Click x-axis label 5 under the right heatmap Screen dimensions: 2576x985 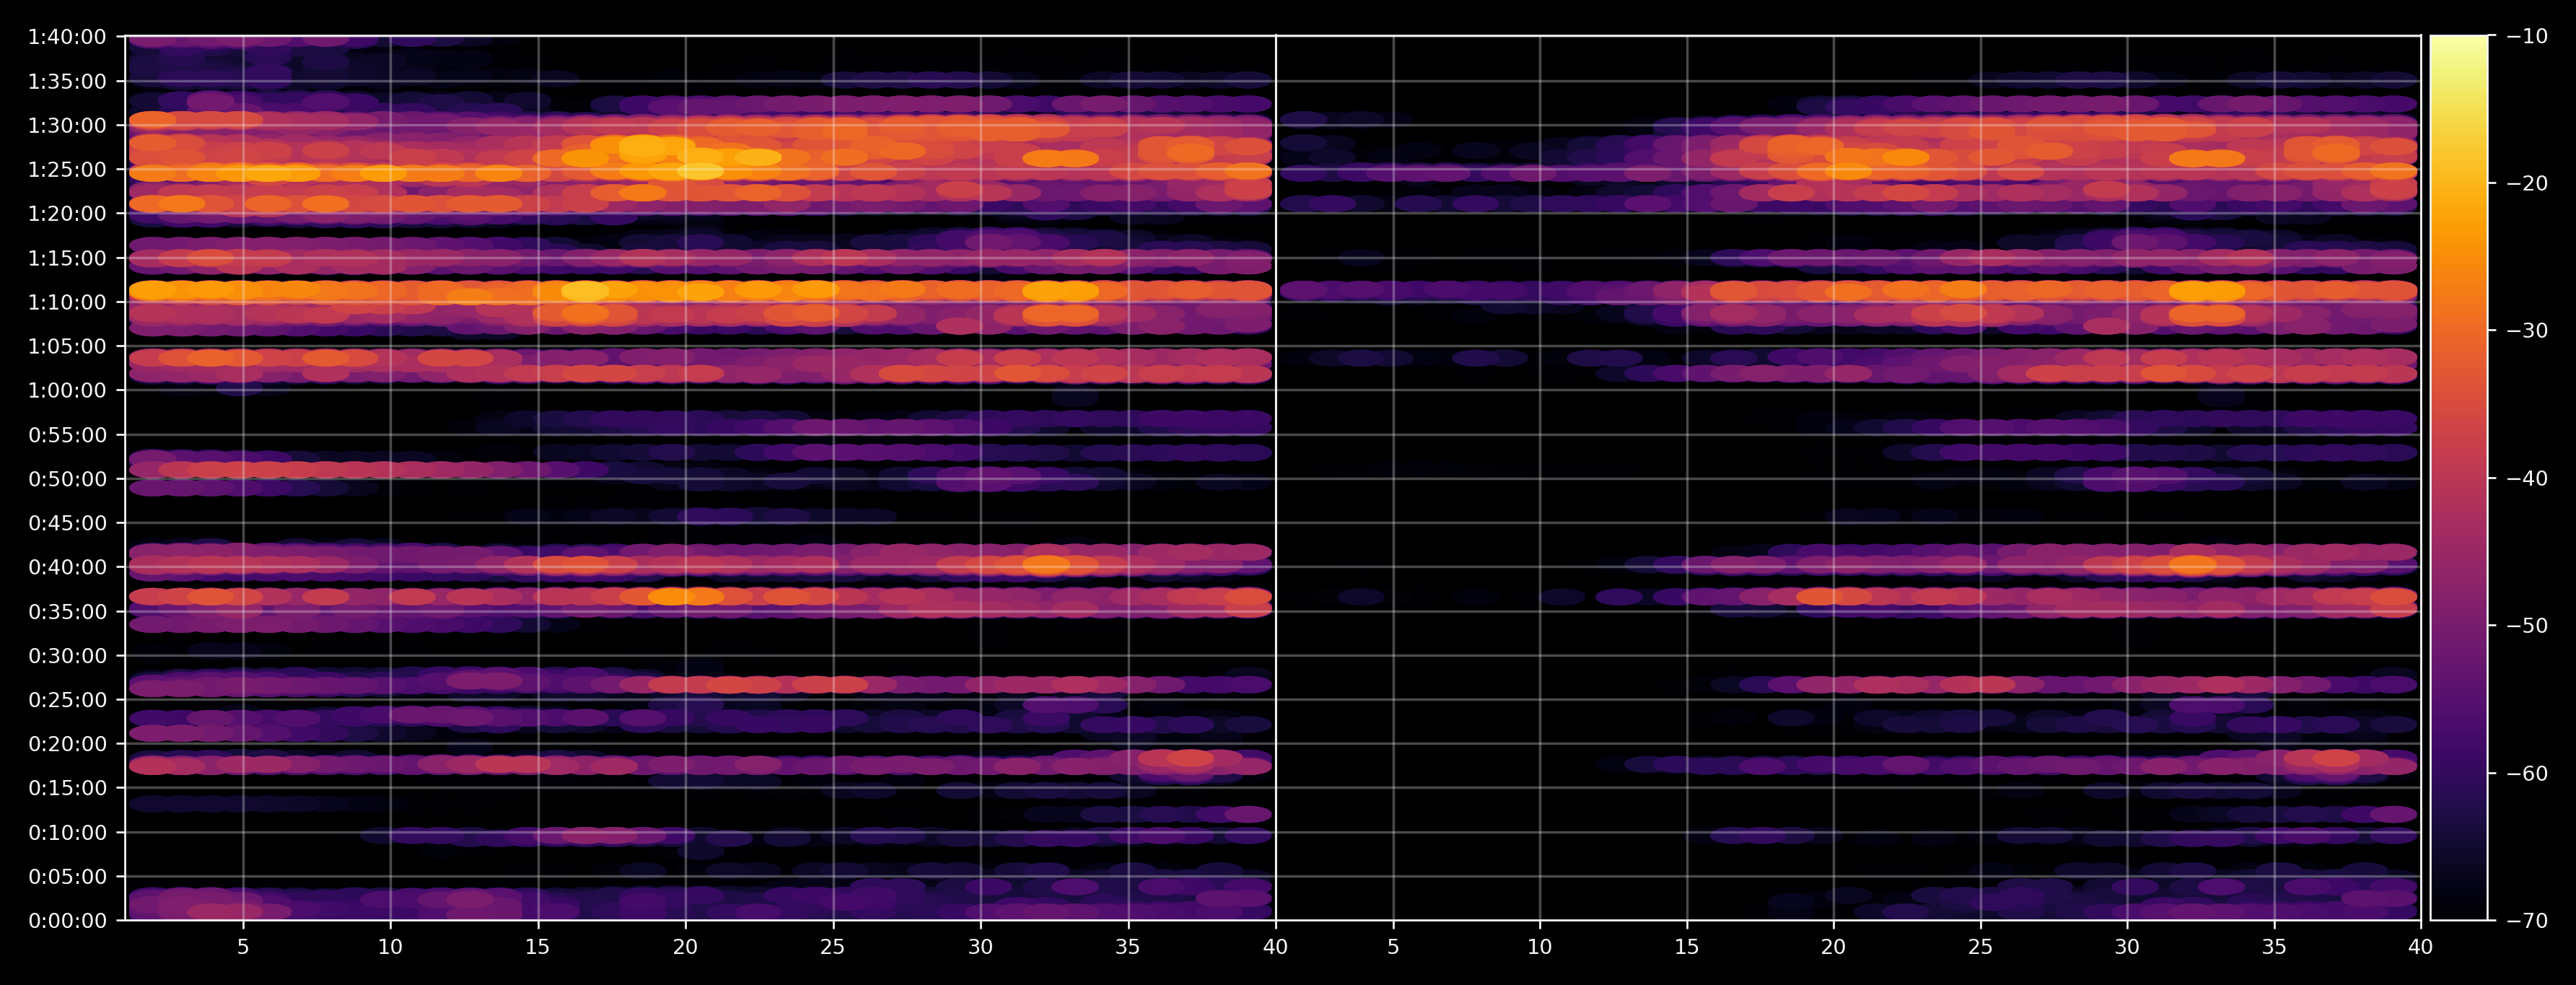click(x=1393, y=946)
